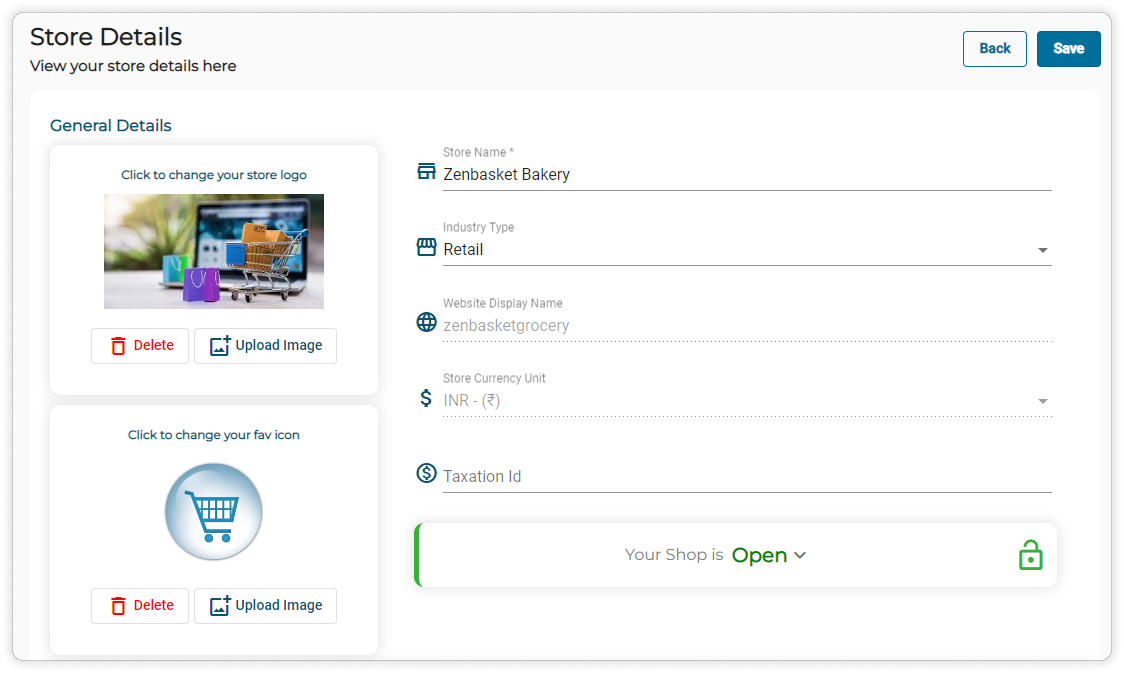
Task: Delete the store logo
Action: coord(140,346)
